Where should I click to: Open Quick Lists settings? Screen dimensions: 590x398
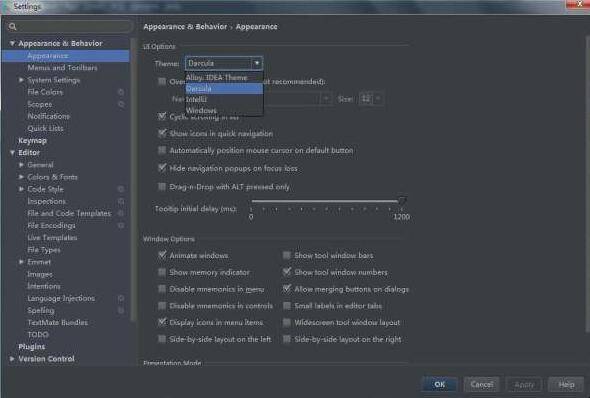pos(45,128)
